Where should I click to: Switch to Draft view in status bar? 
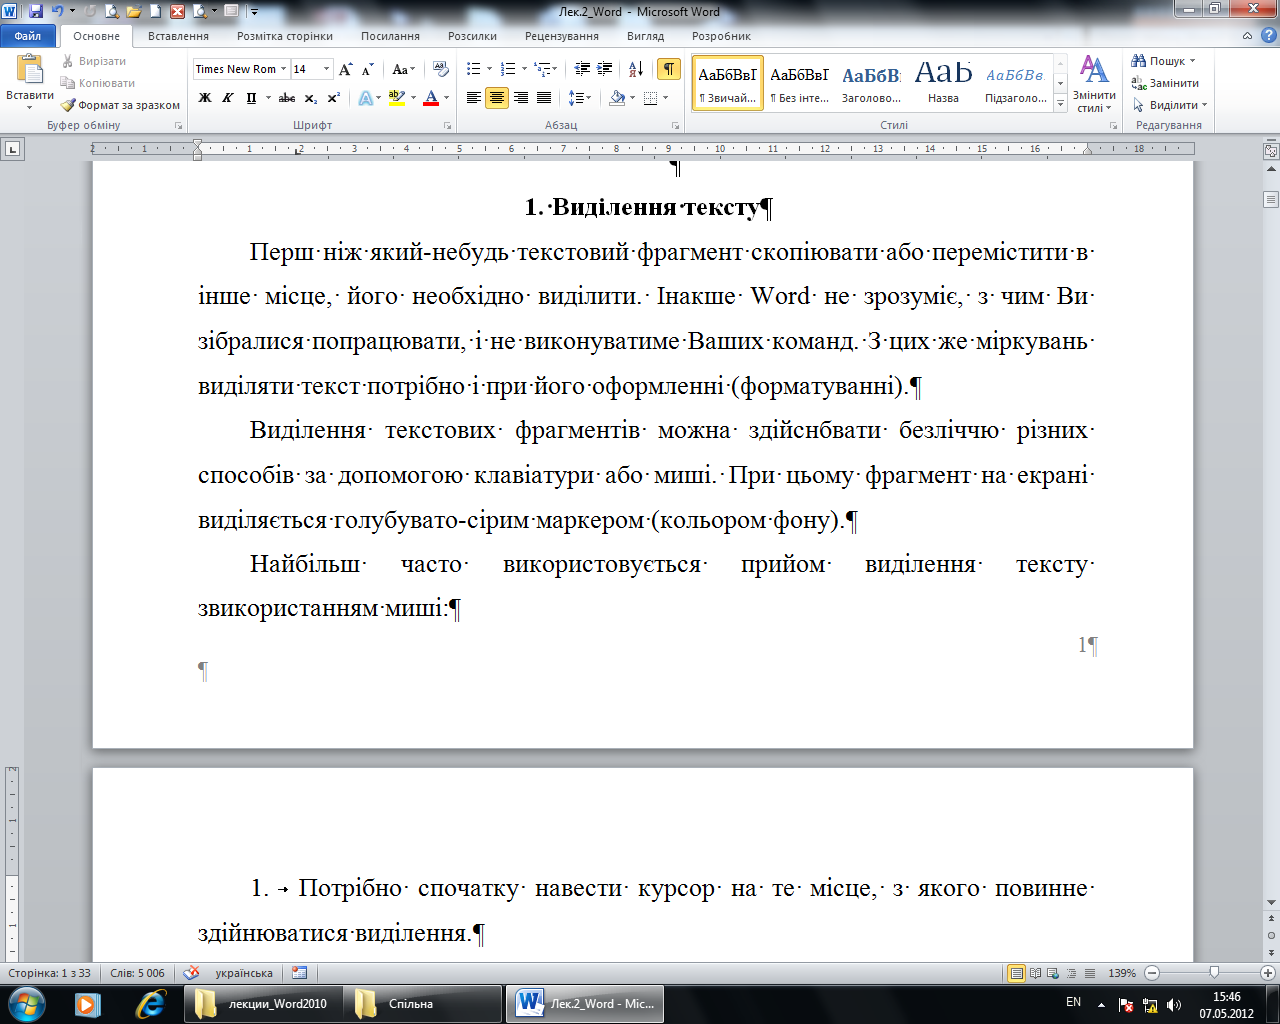pyautogui.click(x=1090, y=973)
